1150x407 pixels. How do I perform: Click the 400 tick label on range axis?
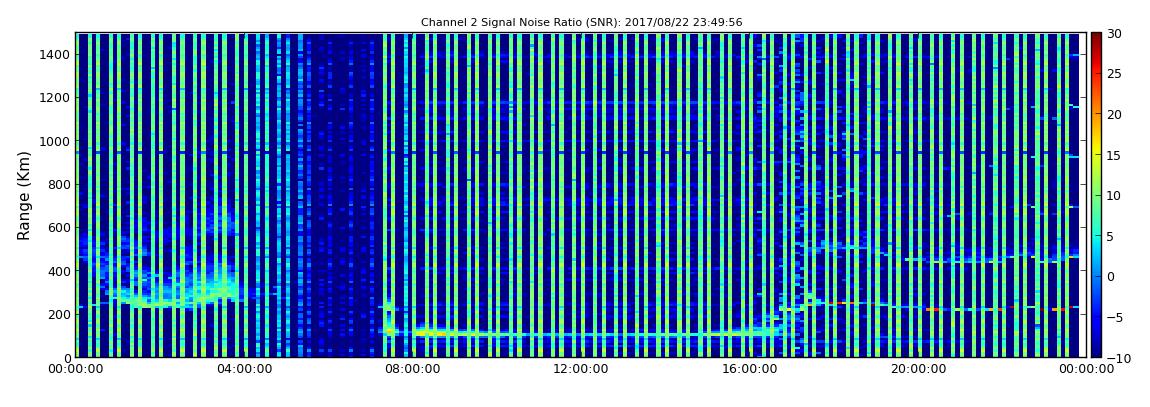pos(58,271)
